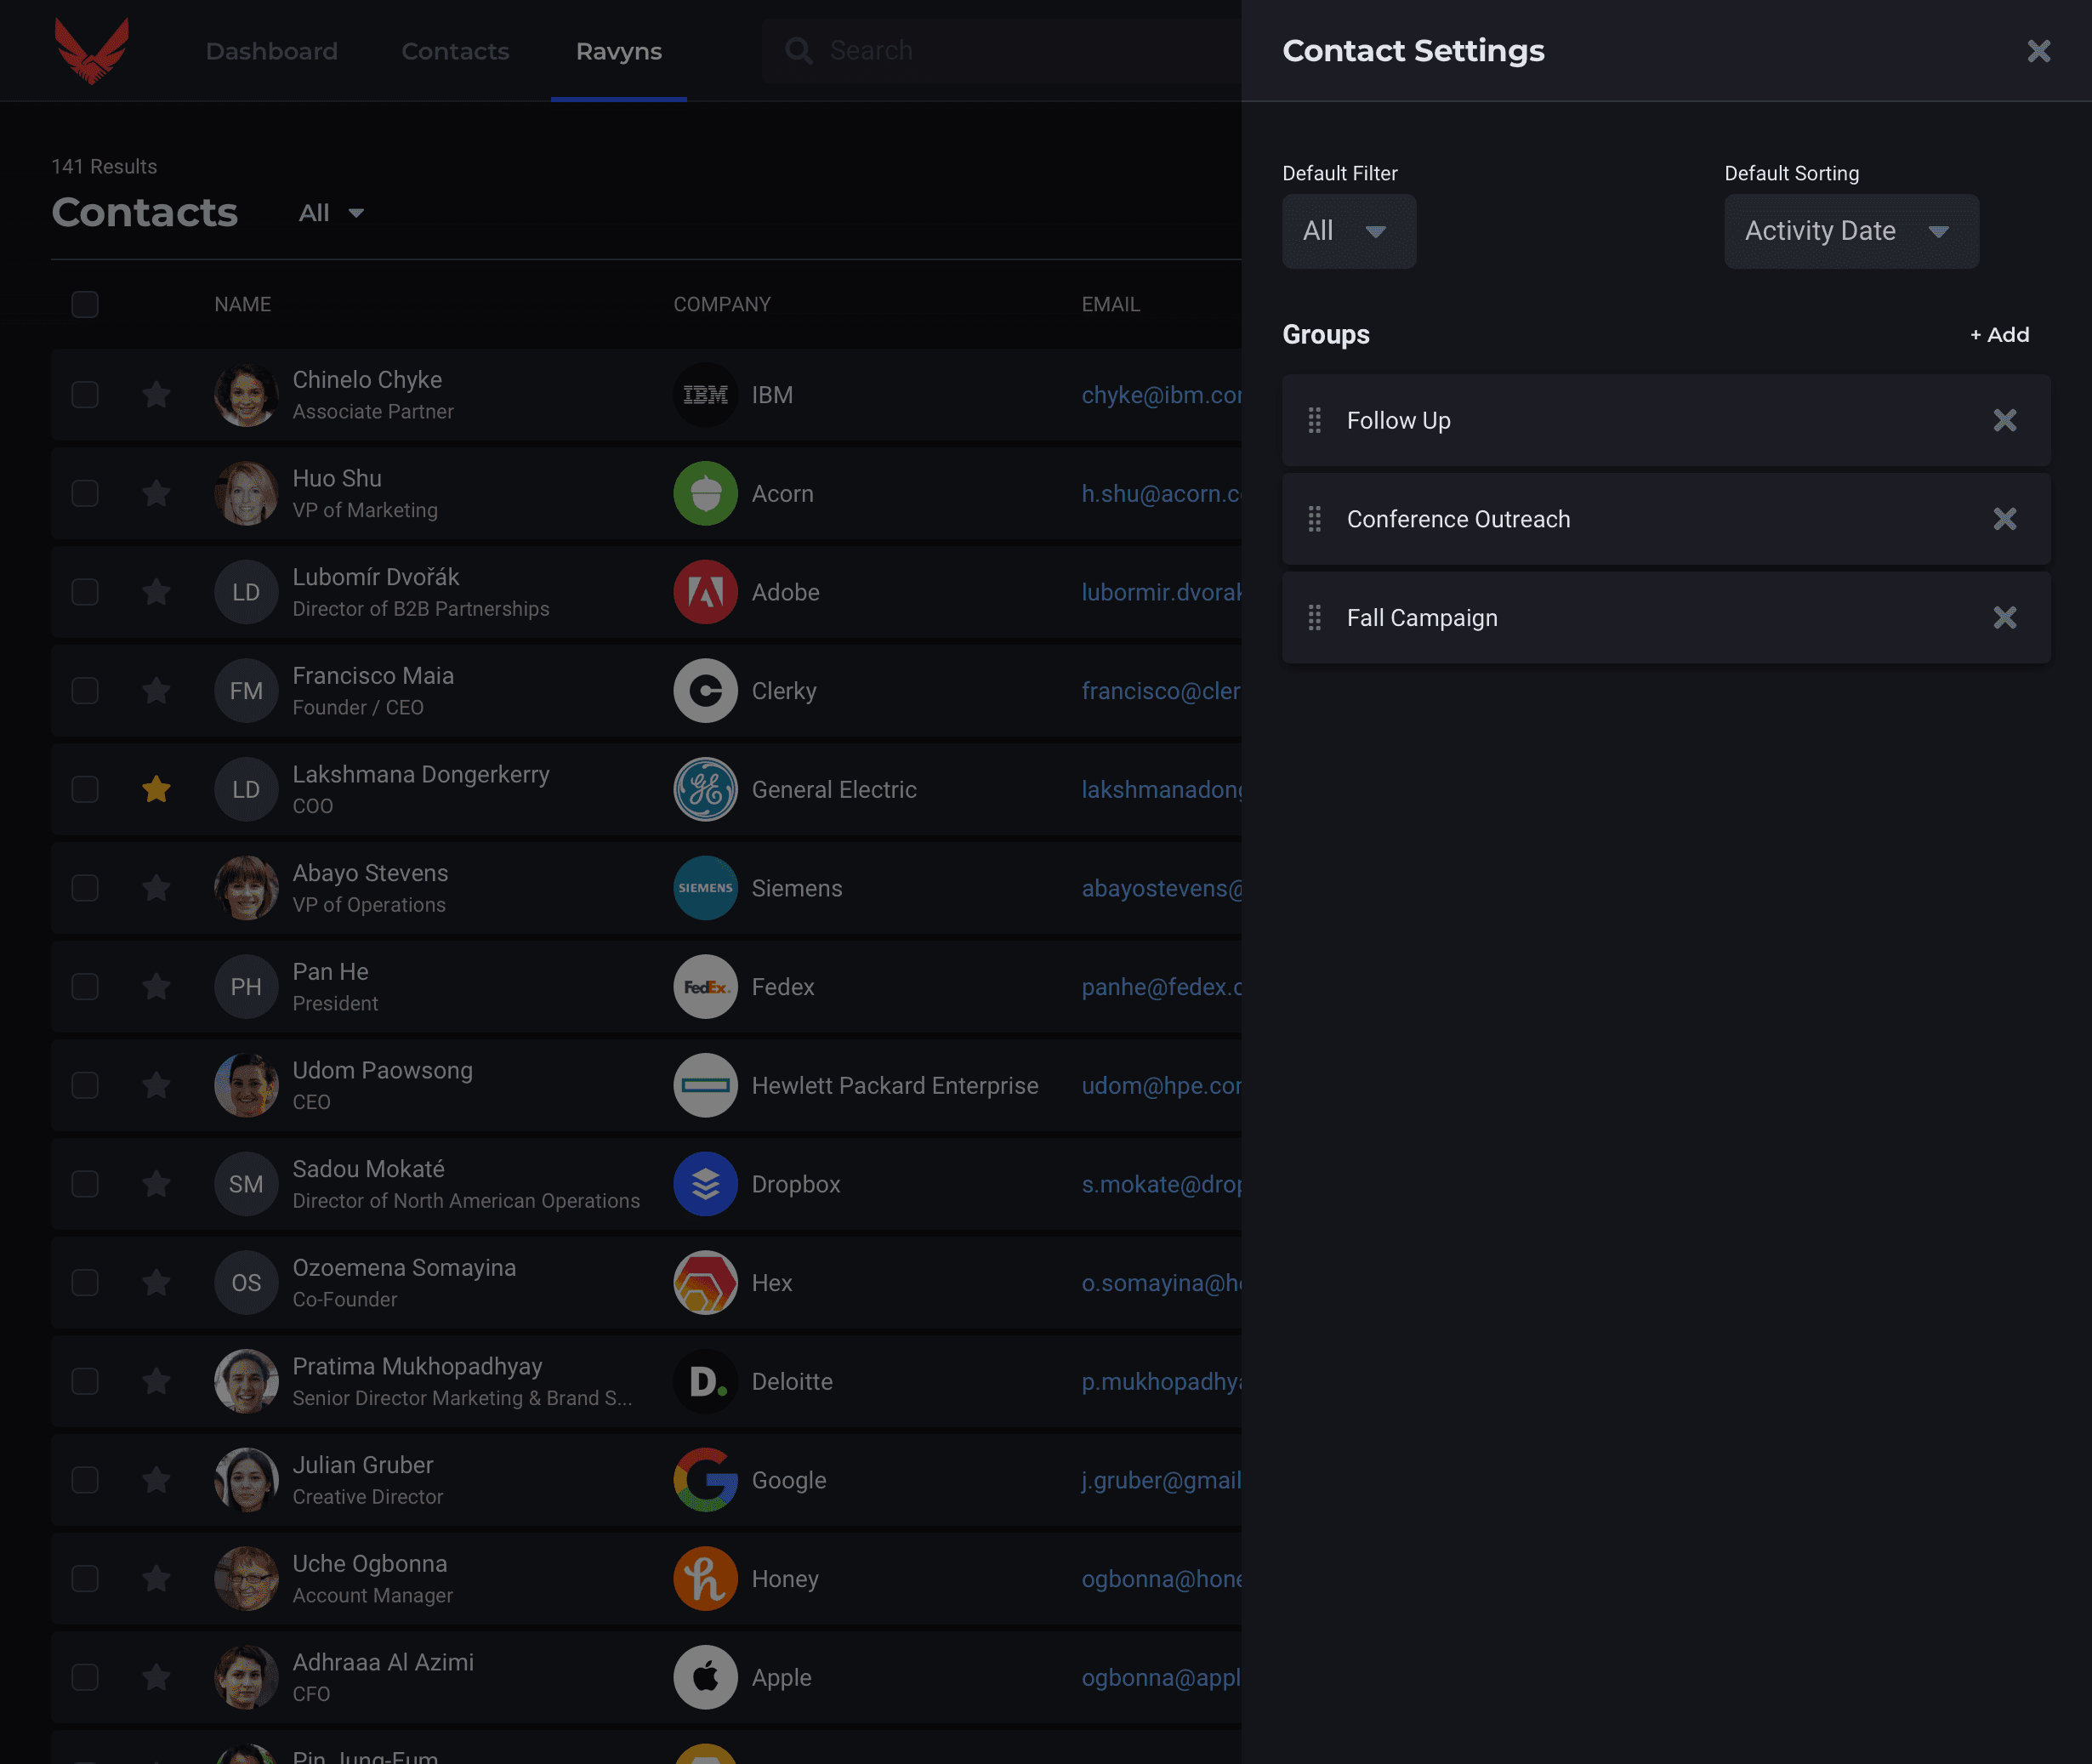Go to the Contacts nav tab
The width and height of the screenshot is (2092, 1764).
click(455, 51)
